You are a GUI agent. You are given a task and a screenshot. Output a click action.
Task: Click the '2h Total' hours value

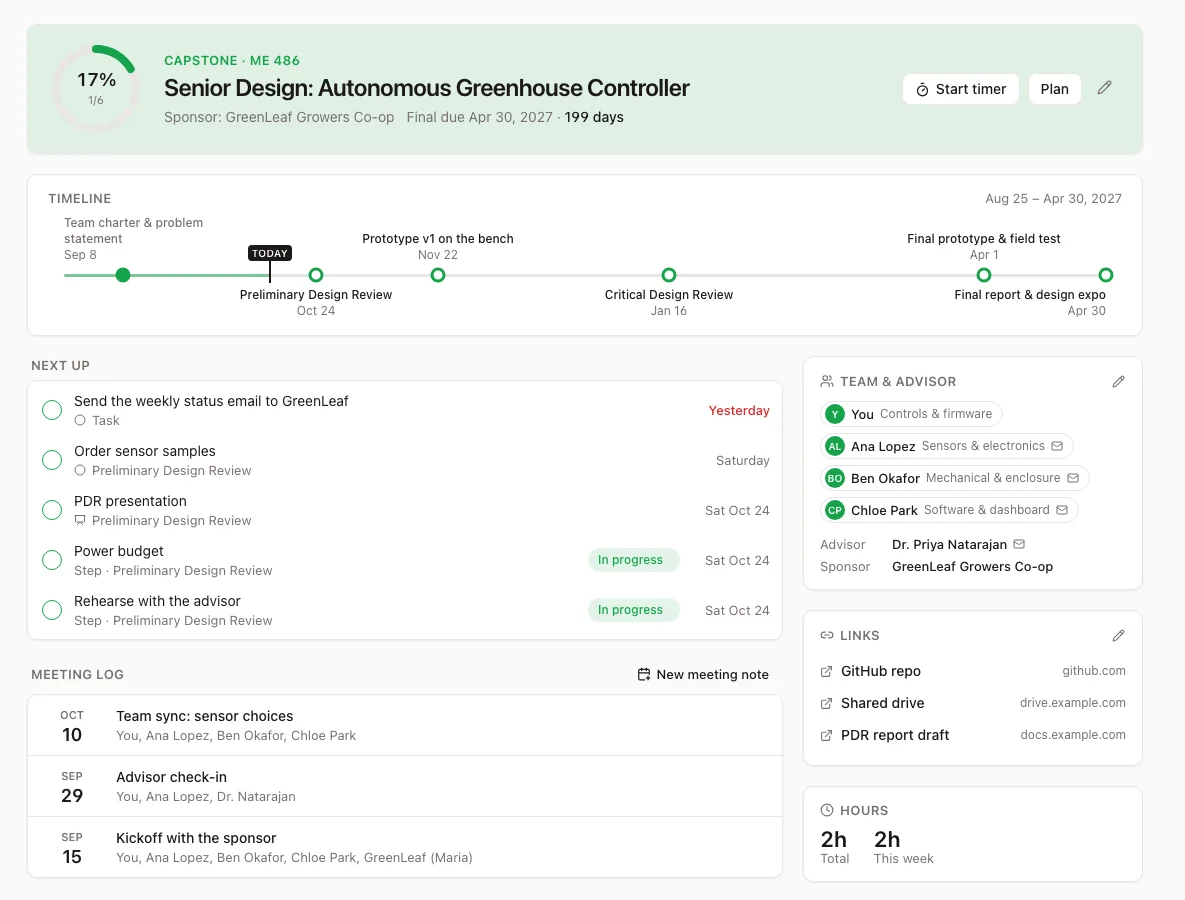(x=834, y=847)
